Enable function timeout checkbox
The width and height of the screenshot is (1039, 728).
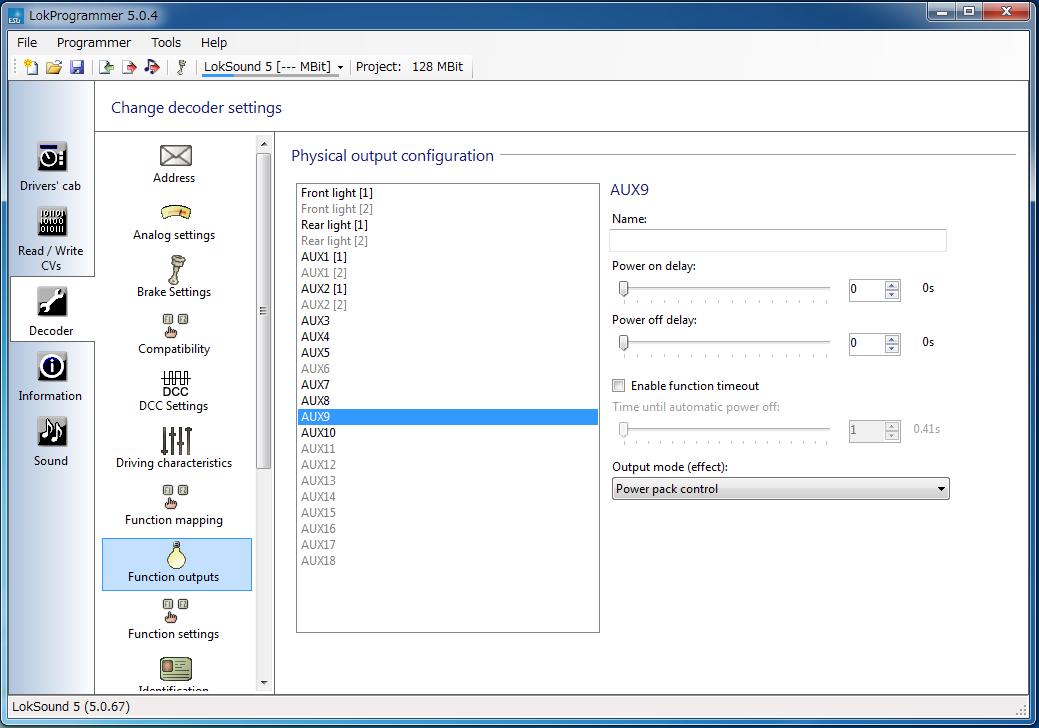tap(618, 386)
